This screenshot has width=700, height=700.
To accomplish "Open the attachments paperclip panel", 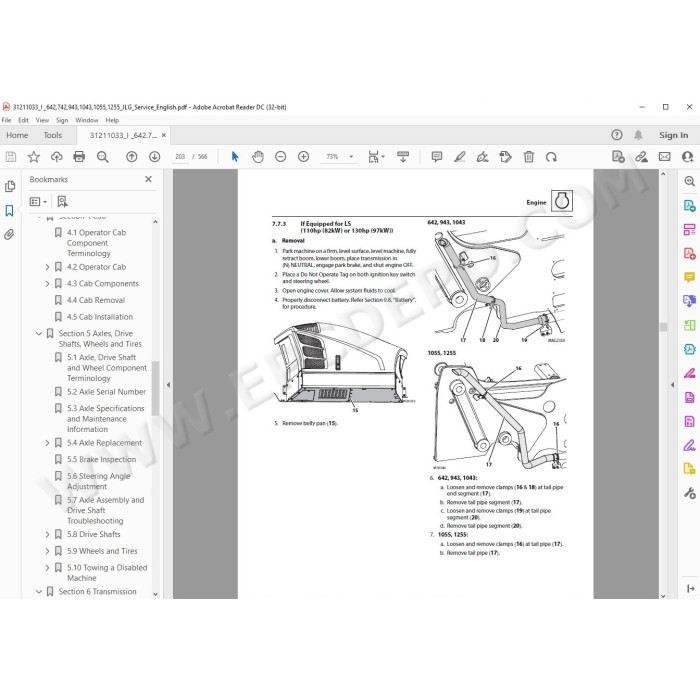I will (x=9, y=234).
